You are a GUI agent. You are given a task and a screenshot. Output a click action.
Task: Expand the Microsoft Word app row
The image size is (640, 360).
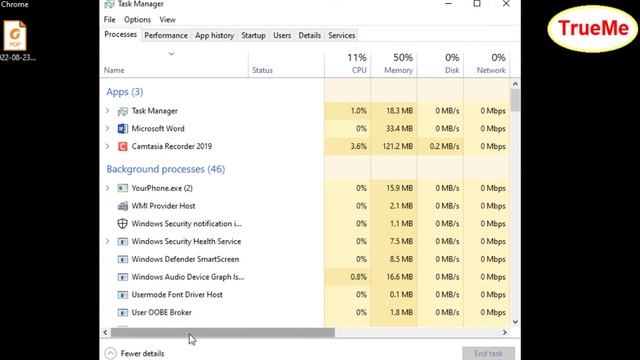(107, 129)
